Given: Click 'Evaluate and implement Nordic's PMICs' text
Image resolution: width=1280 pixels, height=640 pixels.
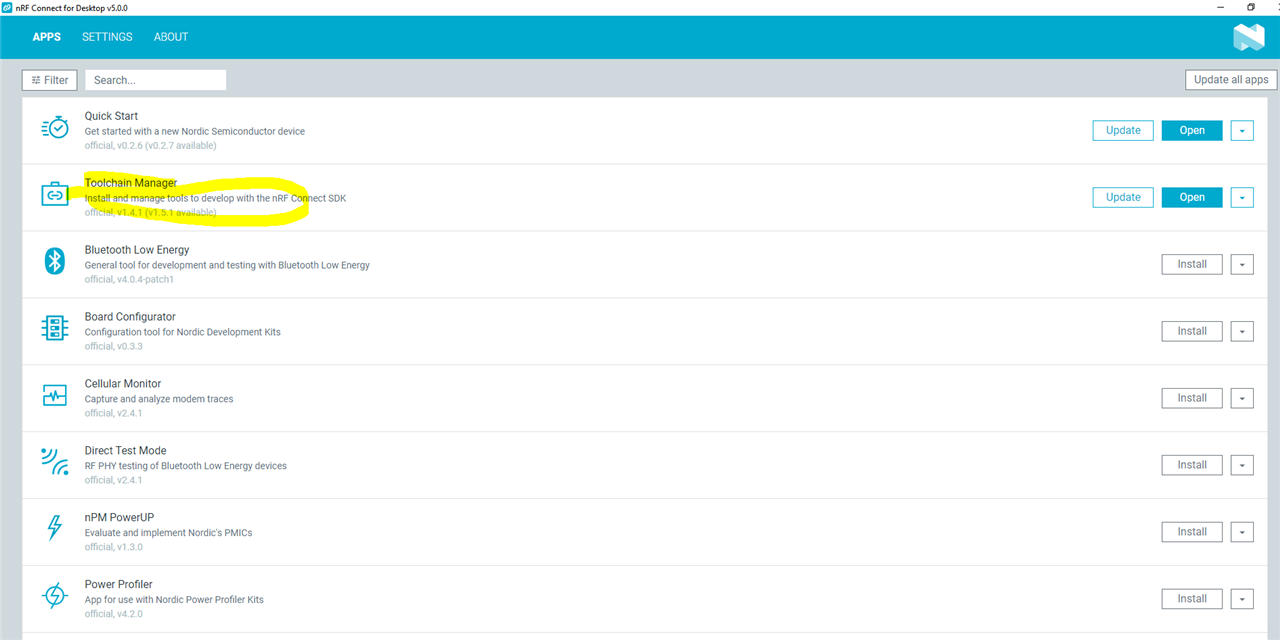Looking at the screenshot, I should click(x=168, y=533).
